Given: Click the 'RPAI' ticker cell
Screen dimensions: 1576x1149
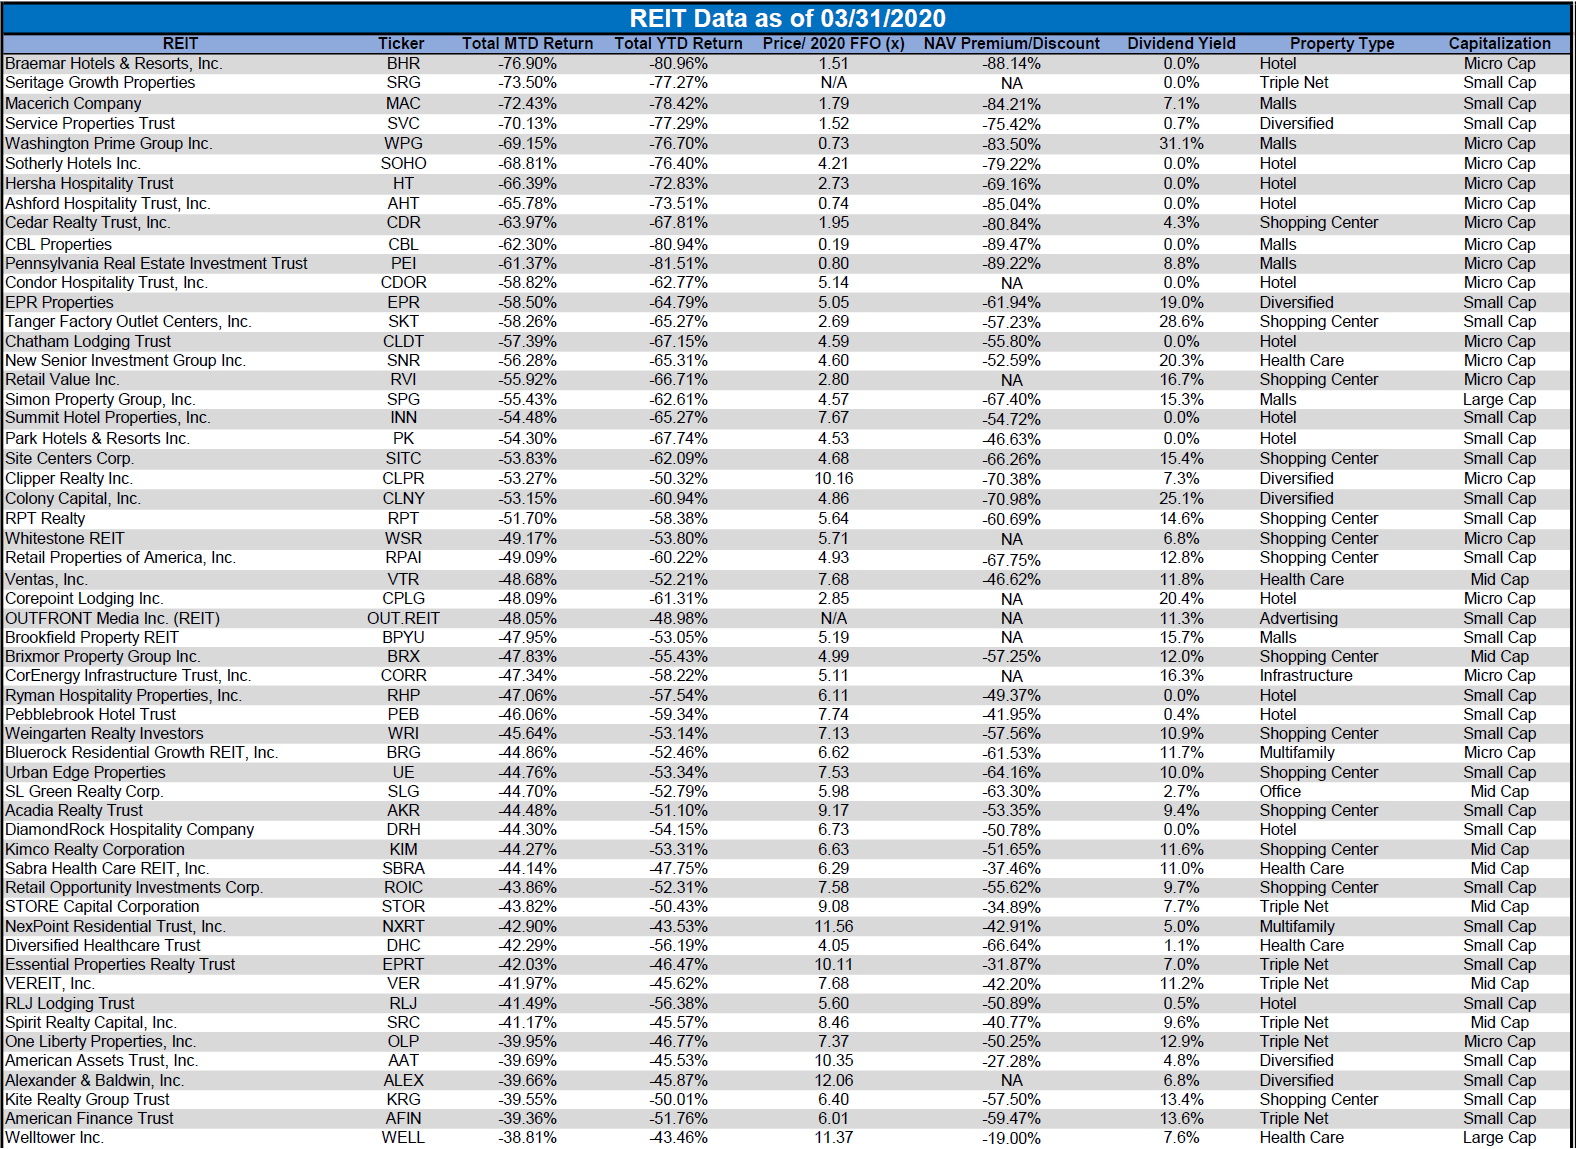Looking at the screenshot, I should click(403, 558).
